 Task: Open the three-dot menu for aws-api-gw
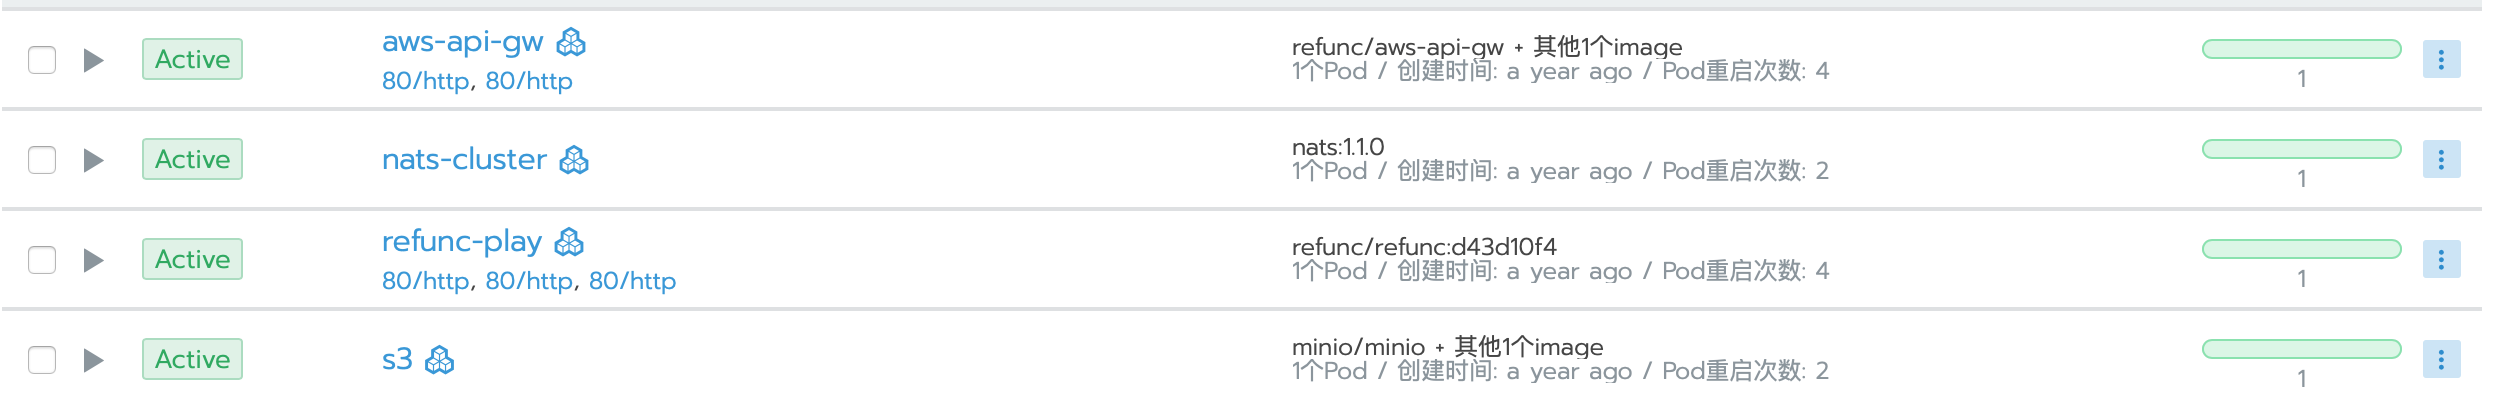(x=2441, y=60)
